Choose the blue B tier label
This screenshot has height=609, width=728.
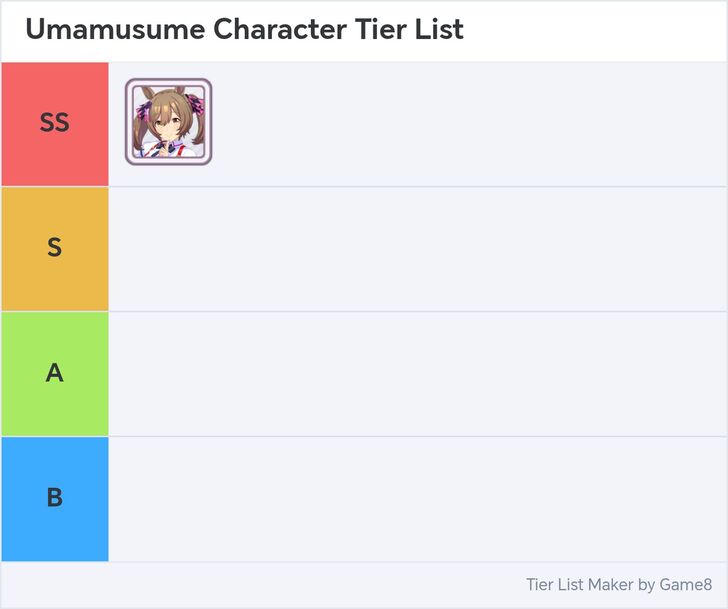click(x=55, y=498)
